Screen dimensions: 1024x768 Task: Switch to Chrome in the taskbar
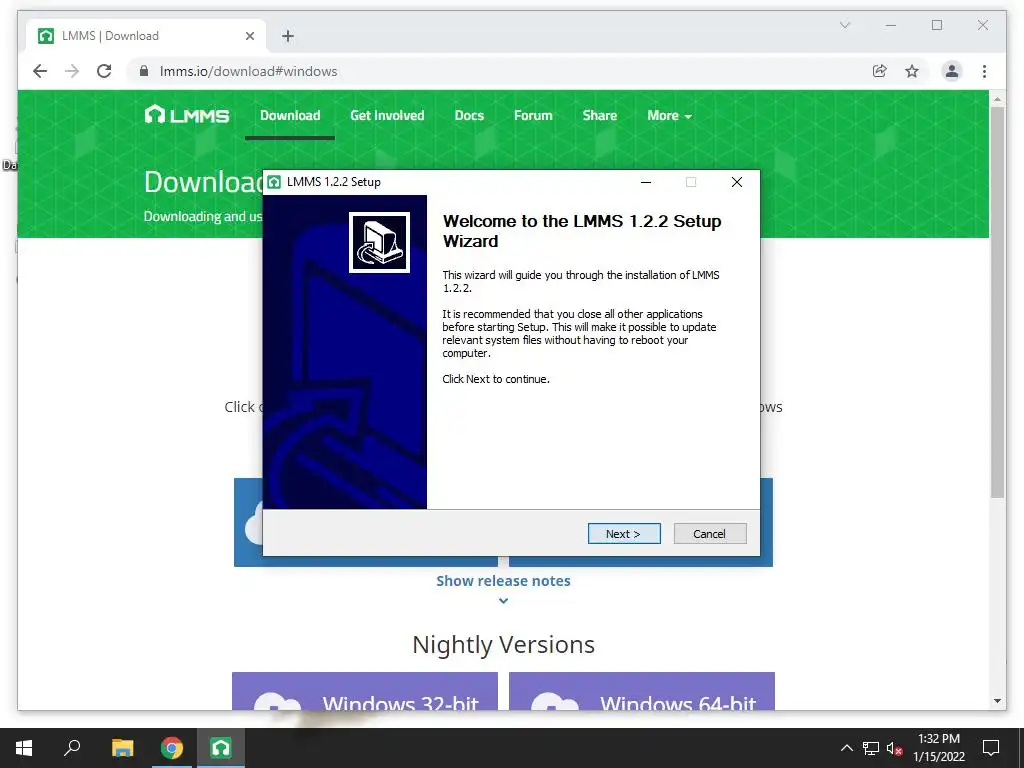[x=172, y=748]
